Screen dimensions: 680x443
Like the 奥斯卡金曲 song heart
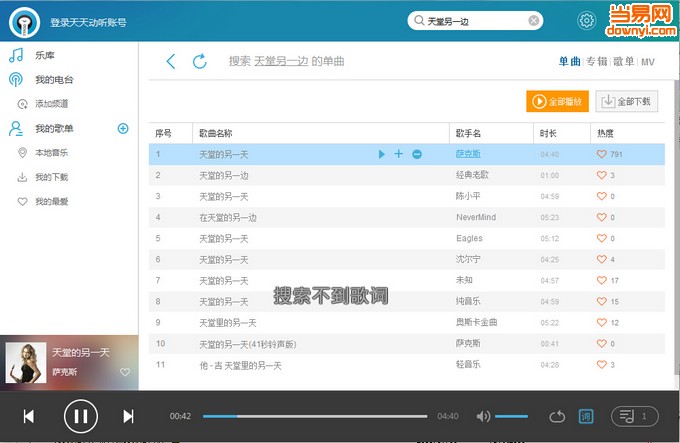click(602, 322)
